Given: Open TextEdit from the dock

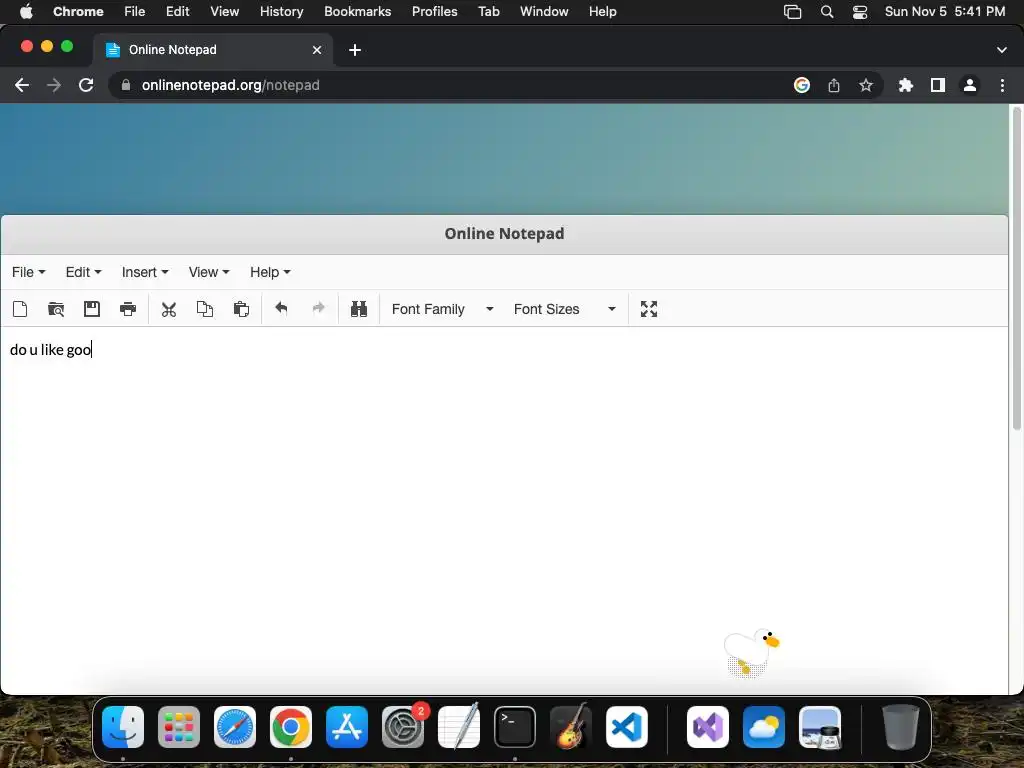Looking at the screenshot, I should coord(459,726).
